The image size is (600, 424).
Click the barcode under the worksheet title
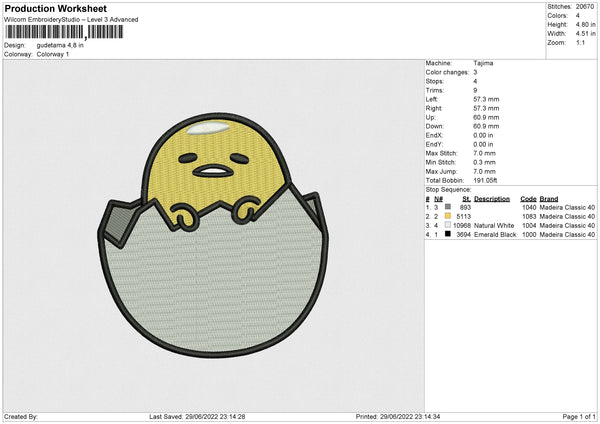click(x=64, y=32)
